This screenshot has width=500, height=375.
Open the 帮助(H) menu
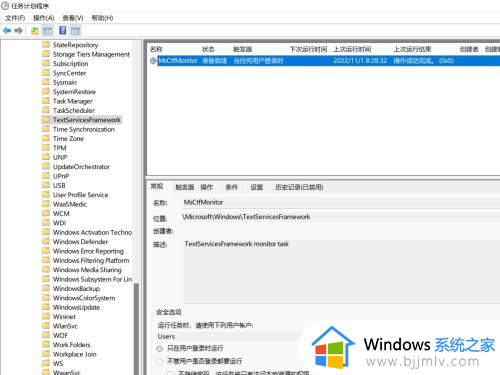click(102, 18)
